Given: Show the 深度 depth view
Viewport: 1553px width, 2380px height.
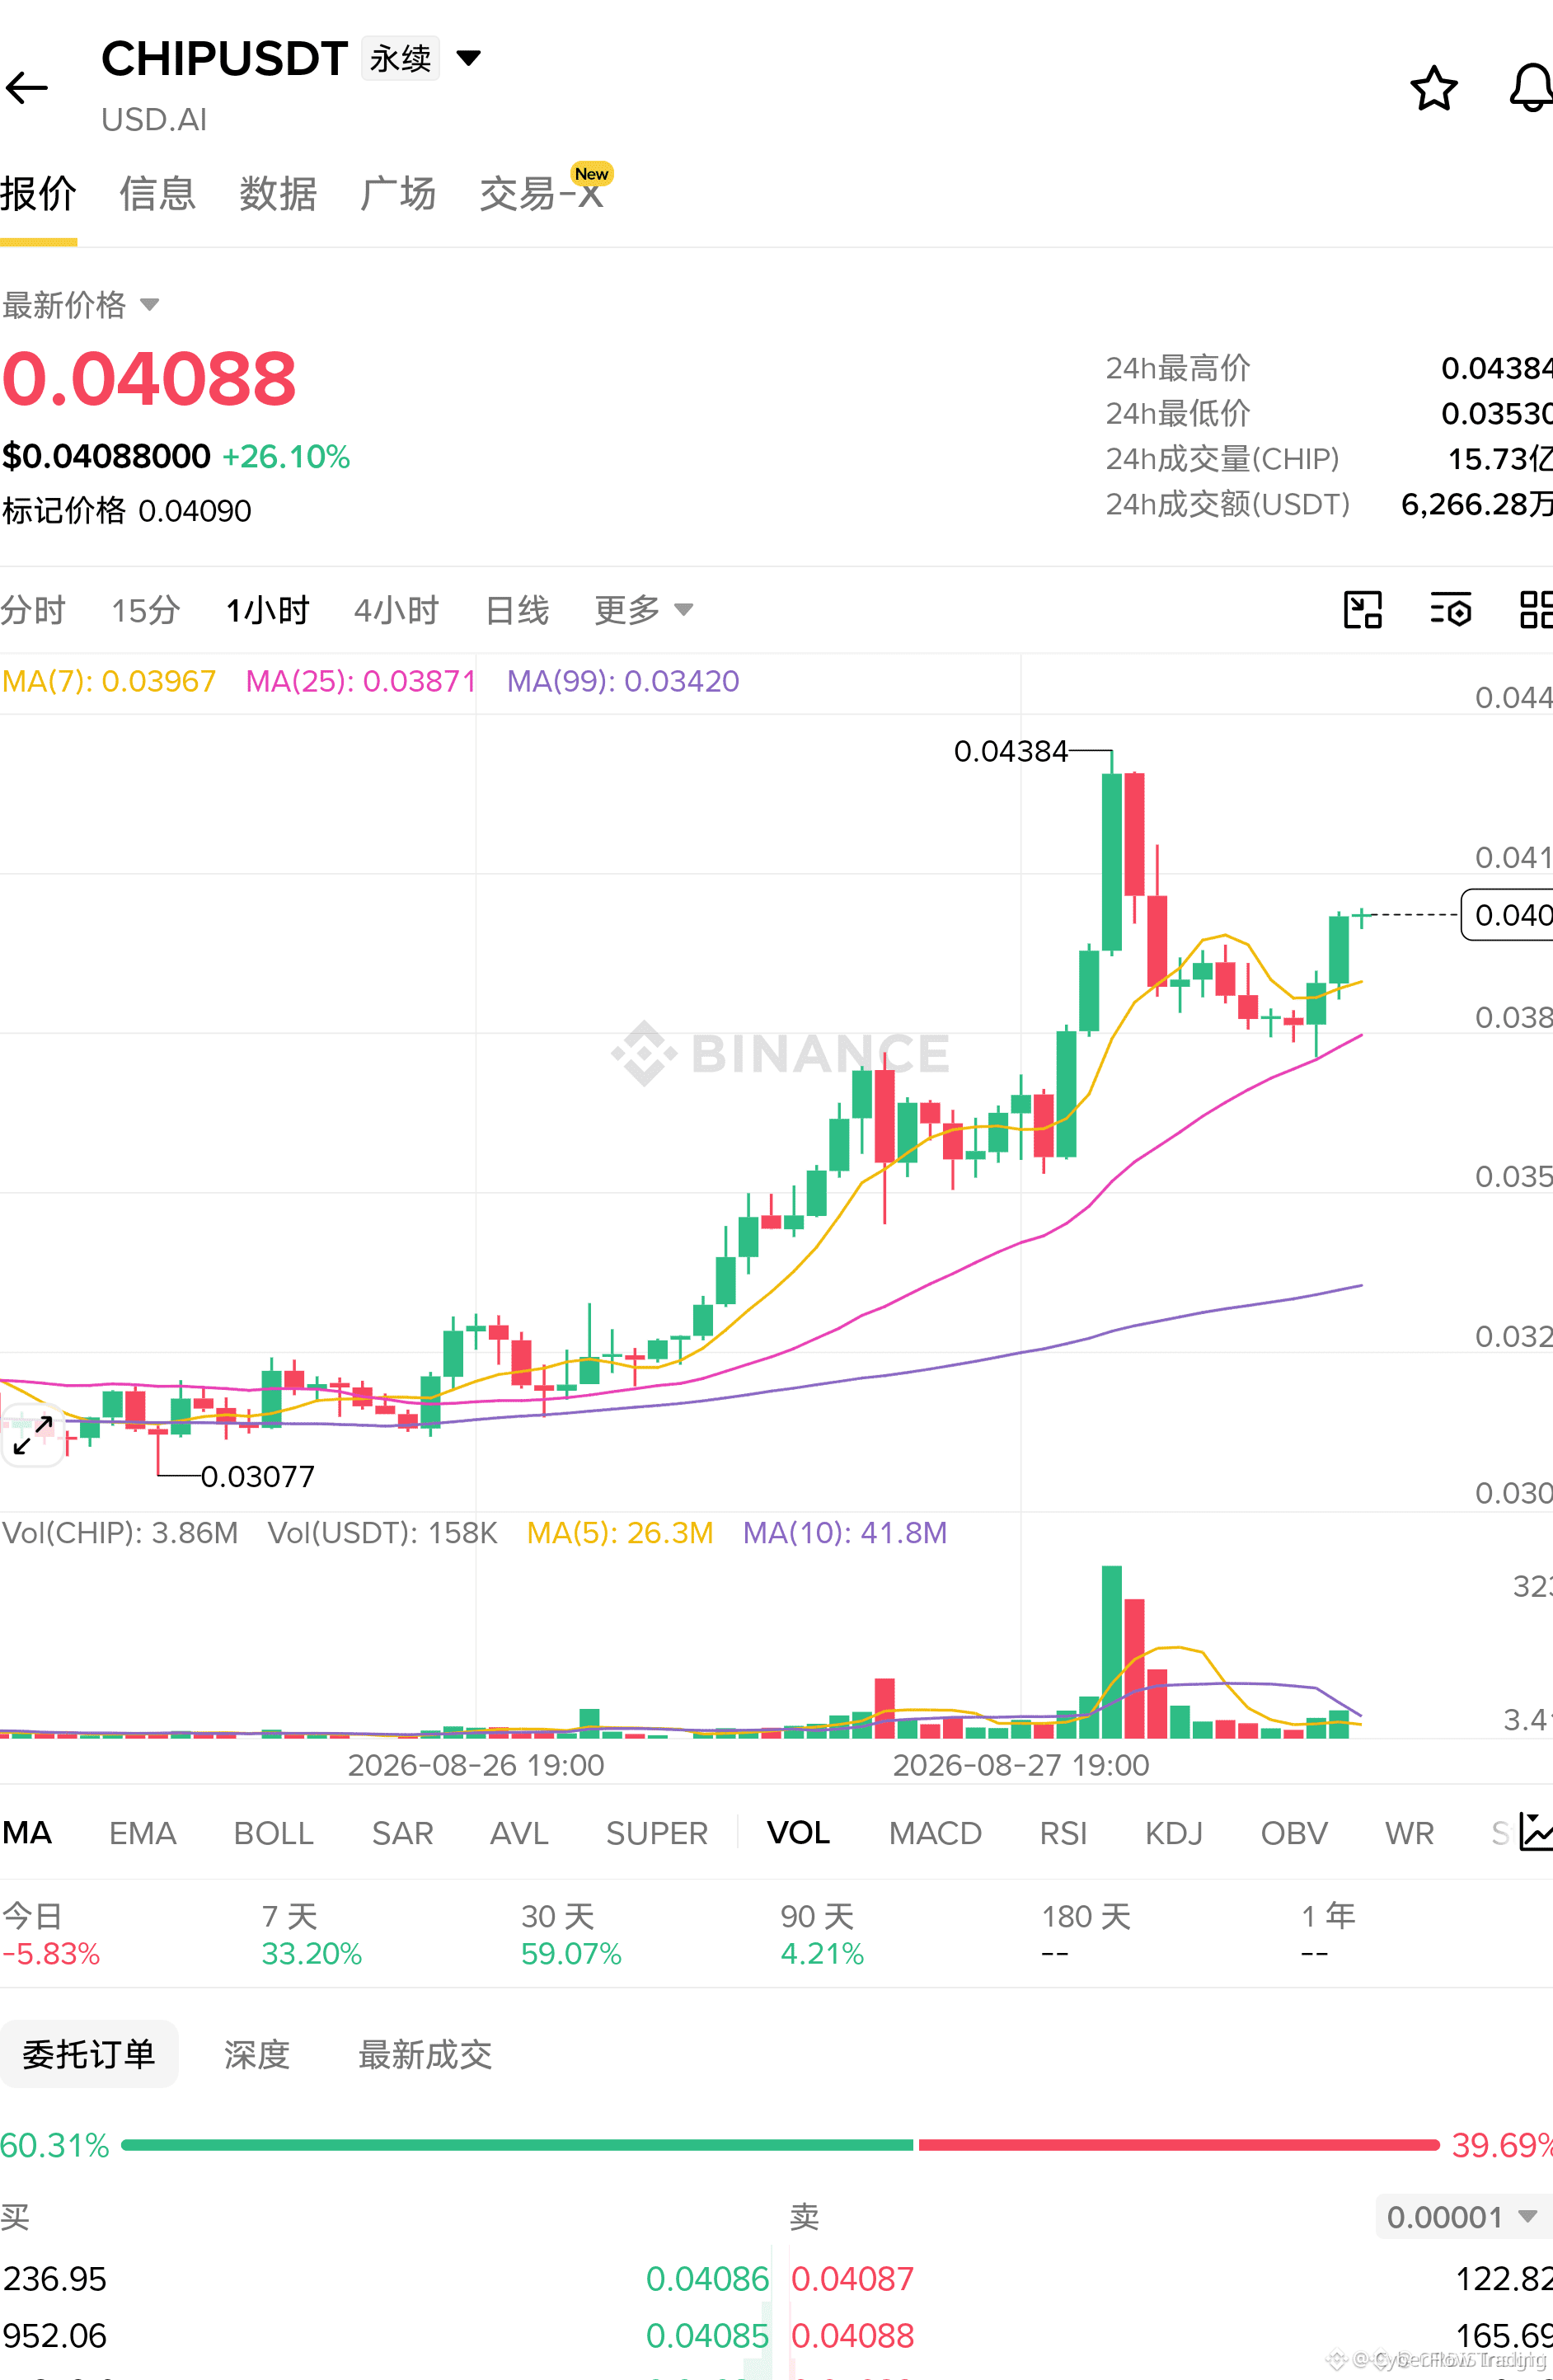Looking at the screenshot, I should tap(257, 2054).
